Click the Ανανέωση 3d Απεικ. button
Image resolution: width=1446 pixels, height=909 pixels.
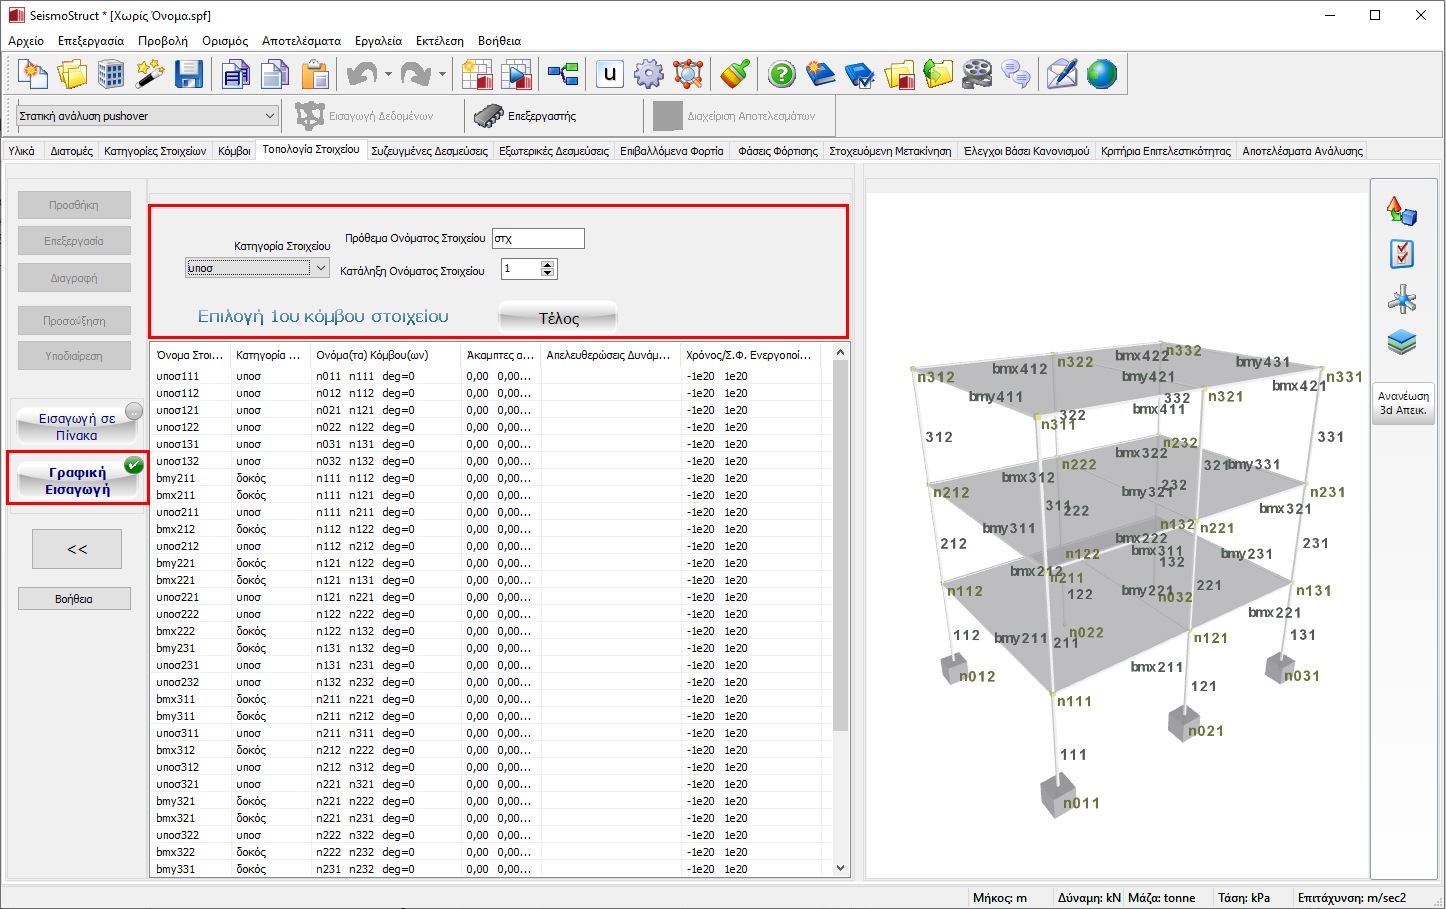[1403, 403]
